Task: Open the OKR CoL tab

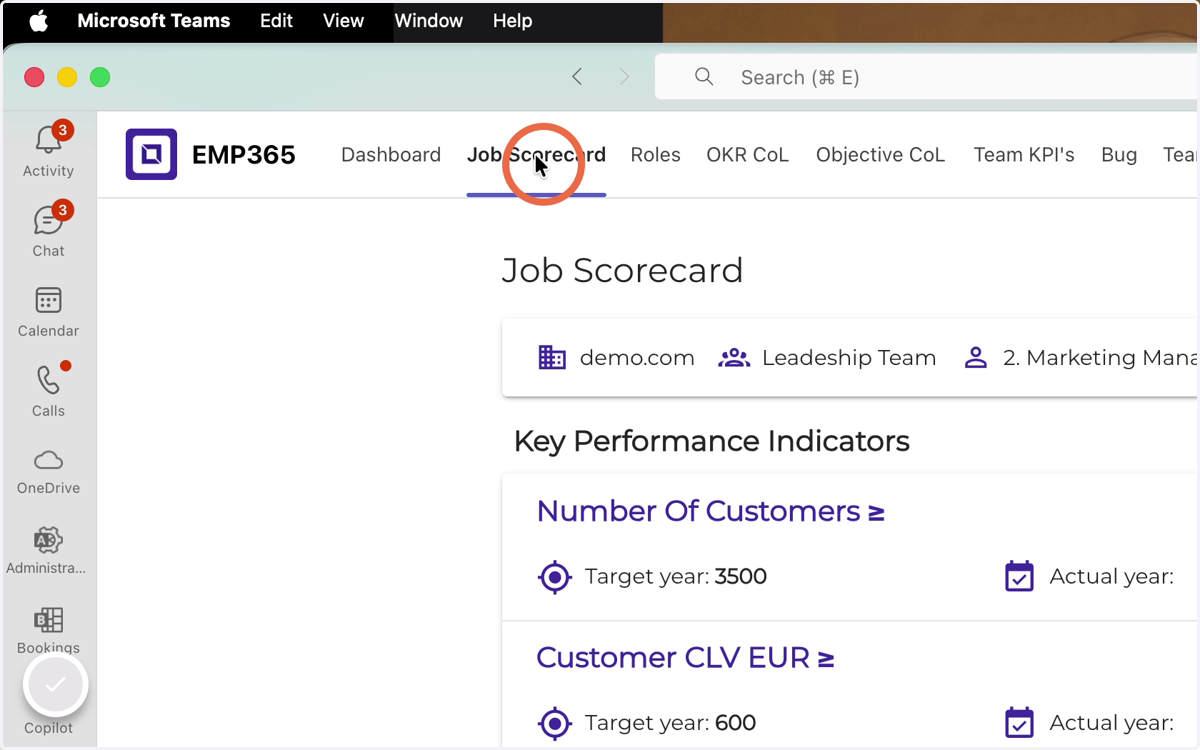Action: click(x=747, y=155)
